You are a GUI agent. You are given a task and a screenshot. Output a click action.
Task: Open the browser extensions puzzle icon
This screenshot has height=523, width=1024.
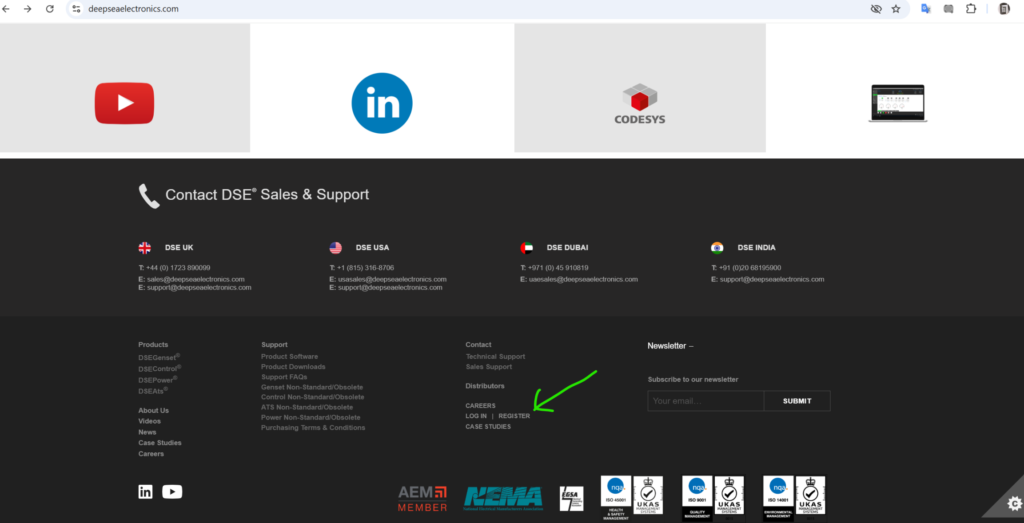[x=970, y=9]
